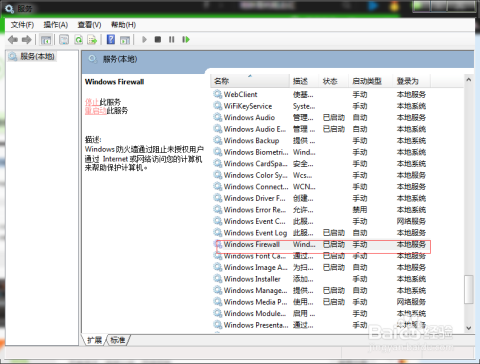This screenshot has width=480, height=364.
Task: Click the Windows Installer gear icon
Action: point(218,279)
